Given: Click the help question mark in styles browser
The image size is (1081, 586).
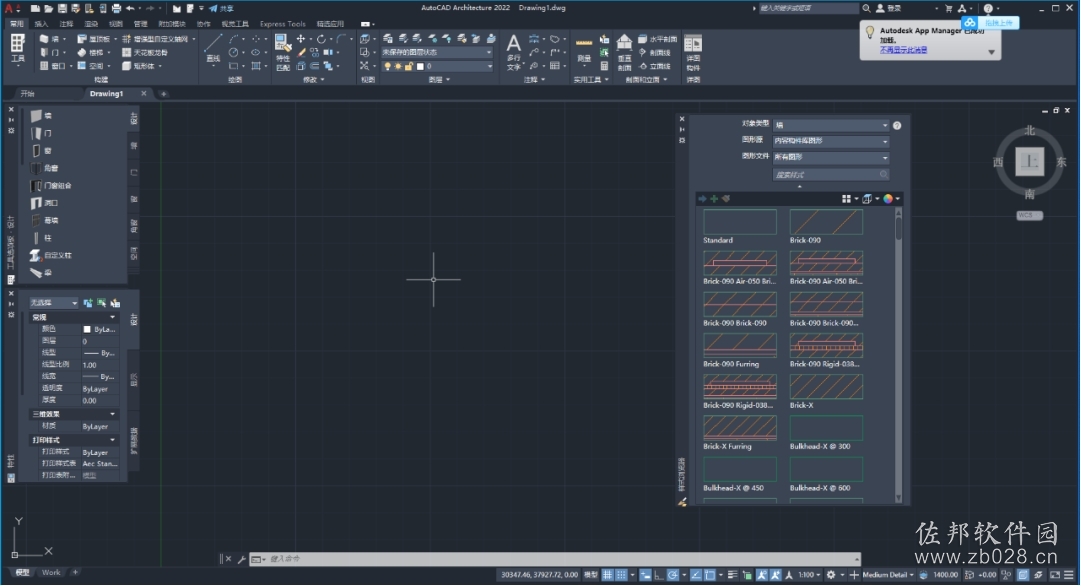Looking at the screenshot, I should coord(897,125).
